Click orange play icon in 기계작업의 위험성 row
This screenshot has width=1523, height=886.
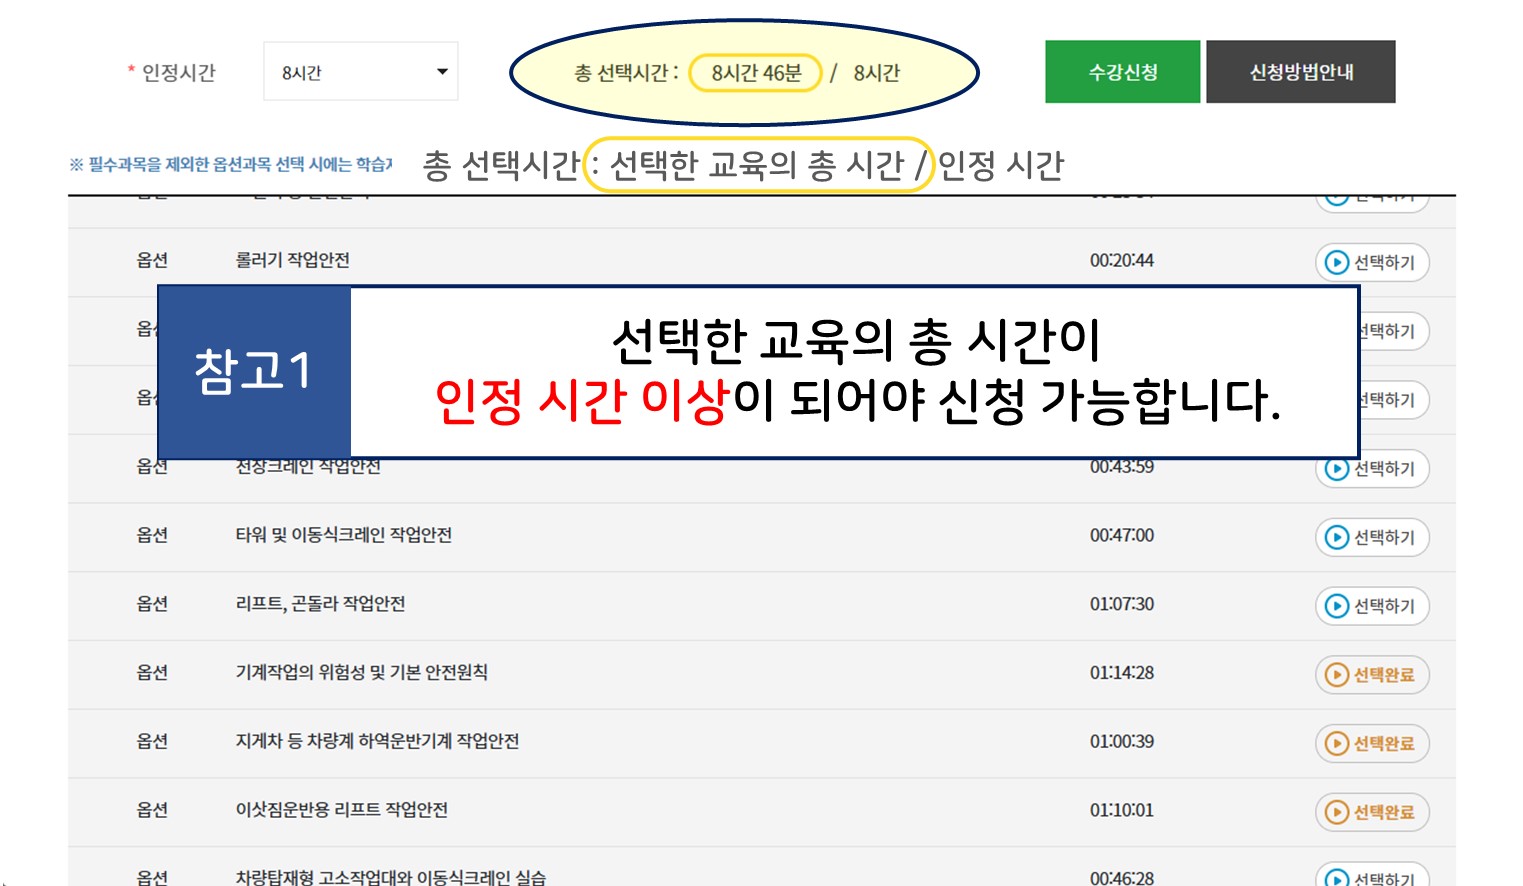1337,674
